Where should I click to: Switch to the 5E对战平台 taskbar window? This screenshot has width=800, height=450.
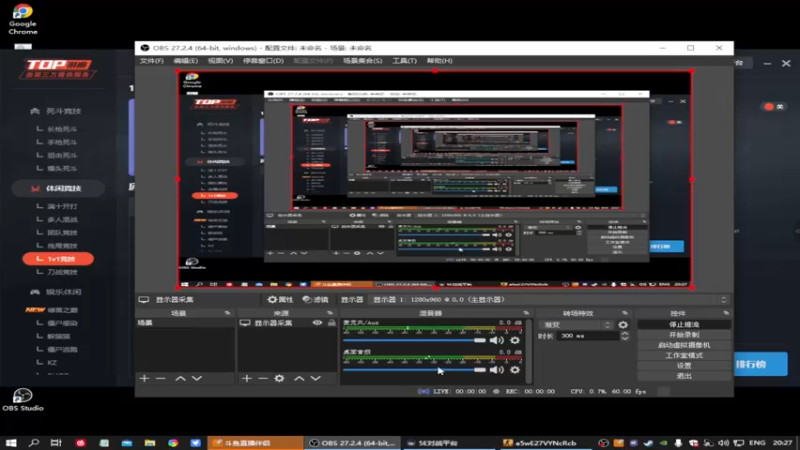pyautogui.click(x=449, y=443)
